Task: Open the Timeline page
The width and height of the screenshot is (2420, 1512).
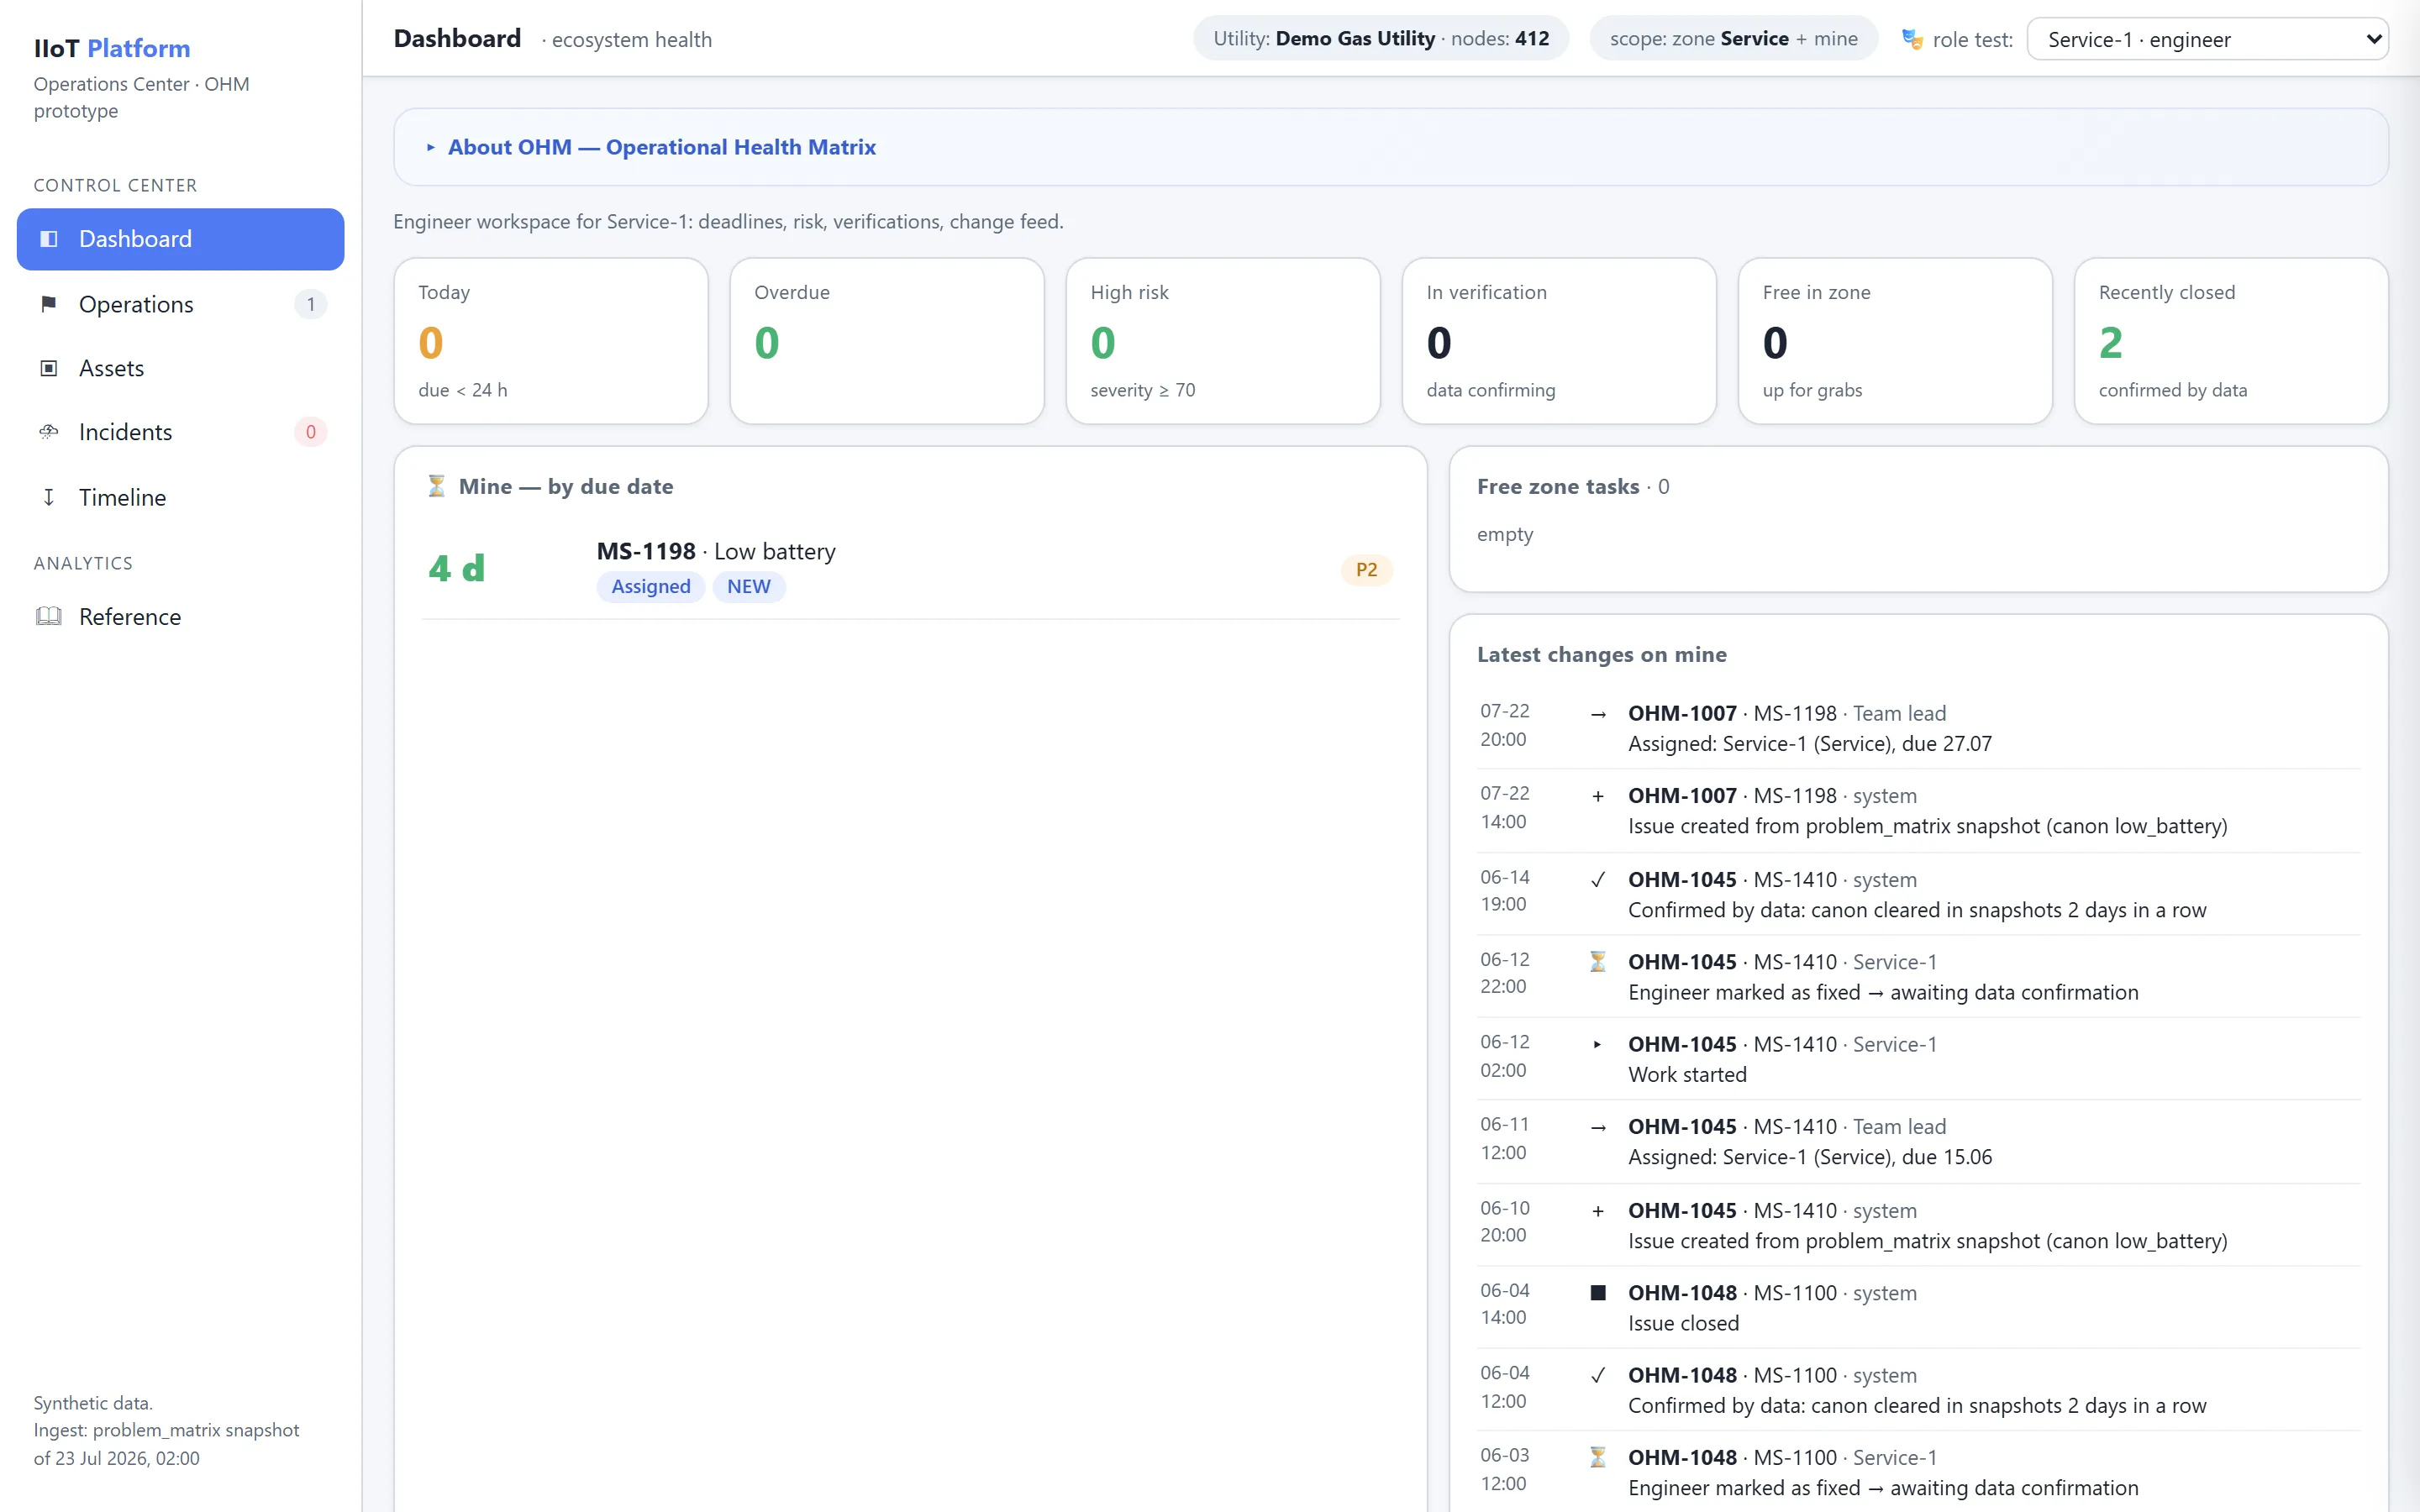Action: pyautogui.click(x=180, y=497)
